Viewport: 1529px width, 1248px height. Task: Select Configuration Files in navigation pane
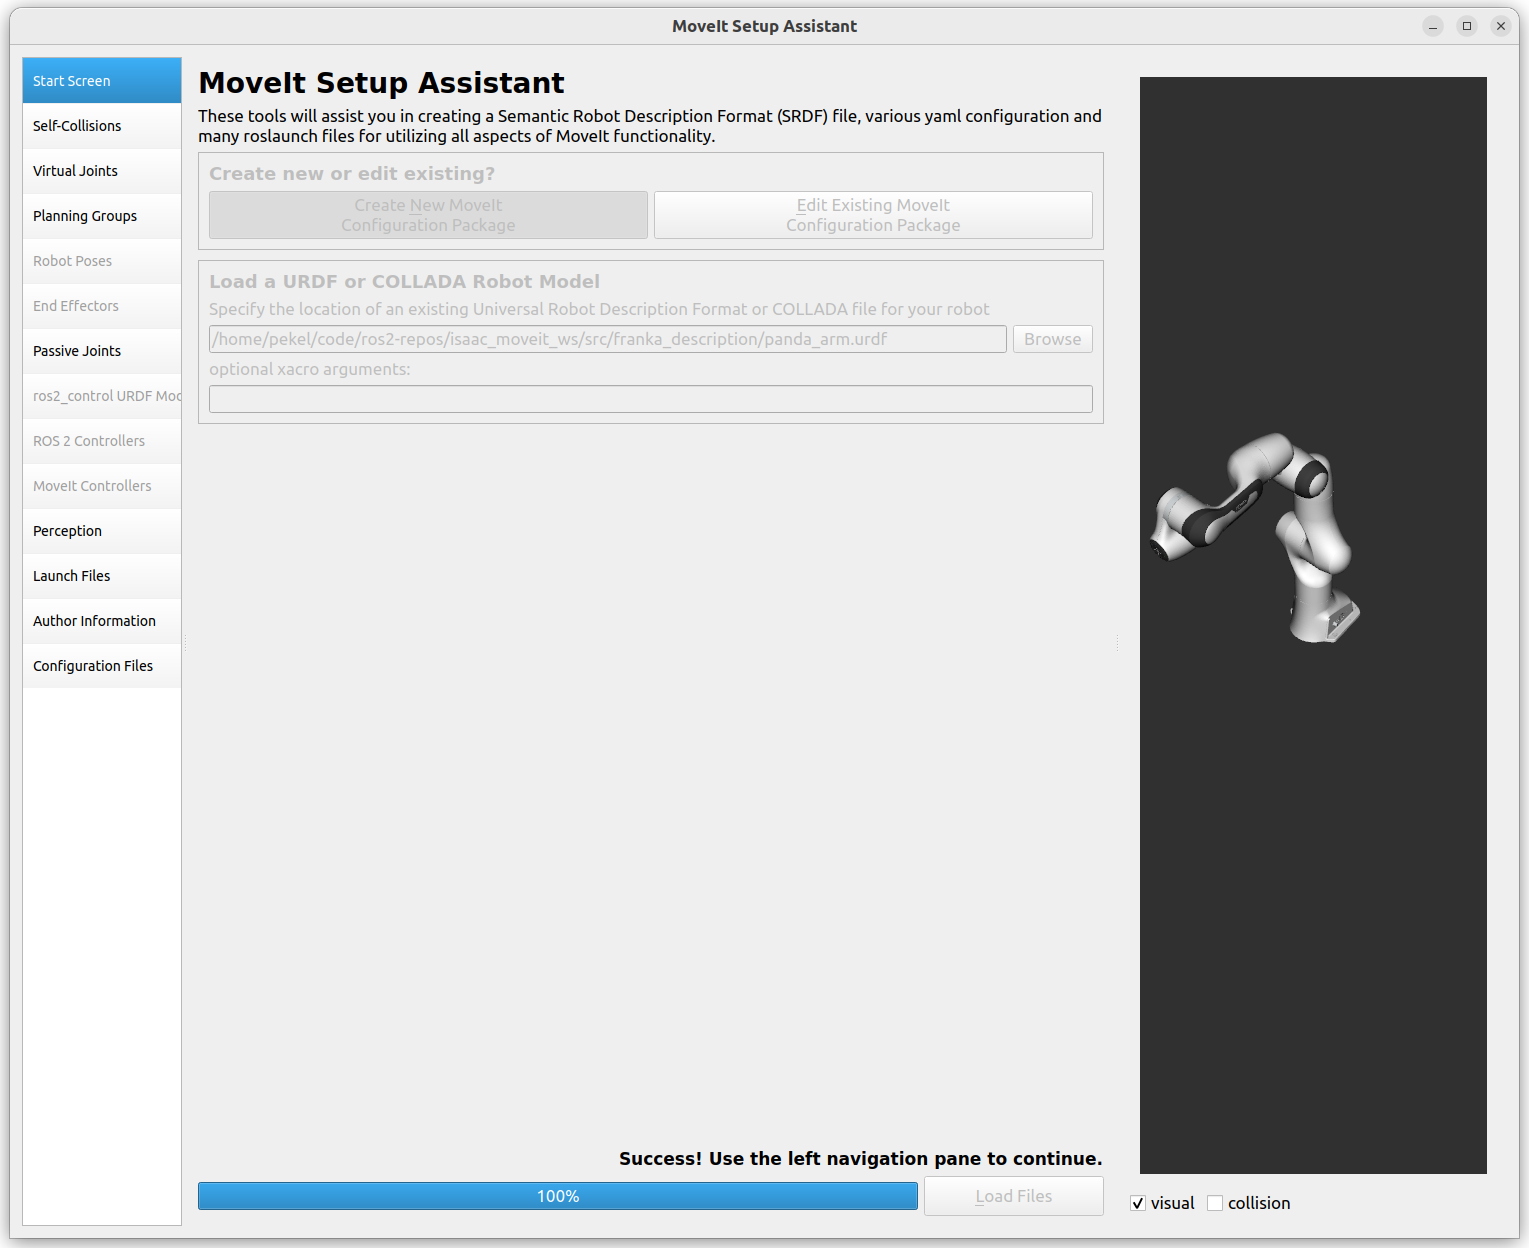tap(101, 666)
